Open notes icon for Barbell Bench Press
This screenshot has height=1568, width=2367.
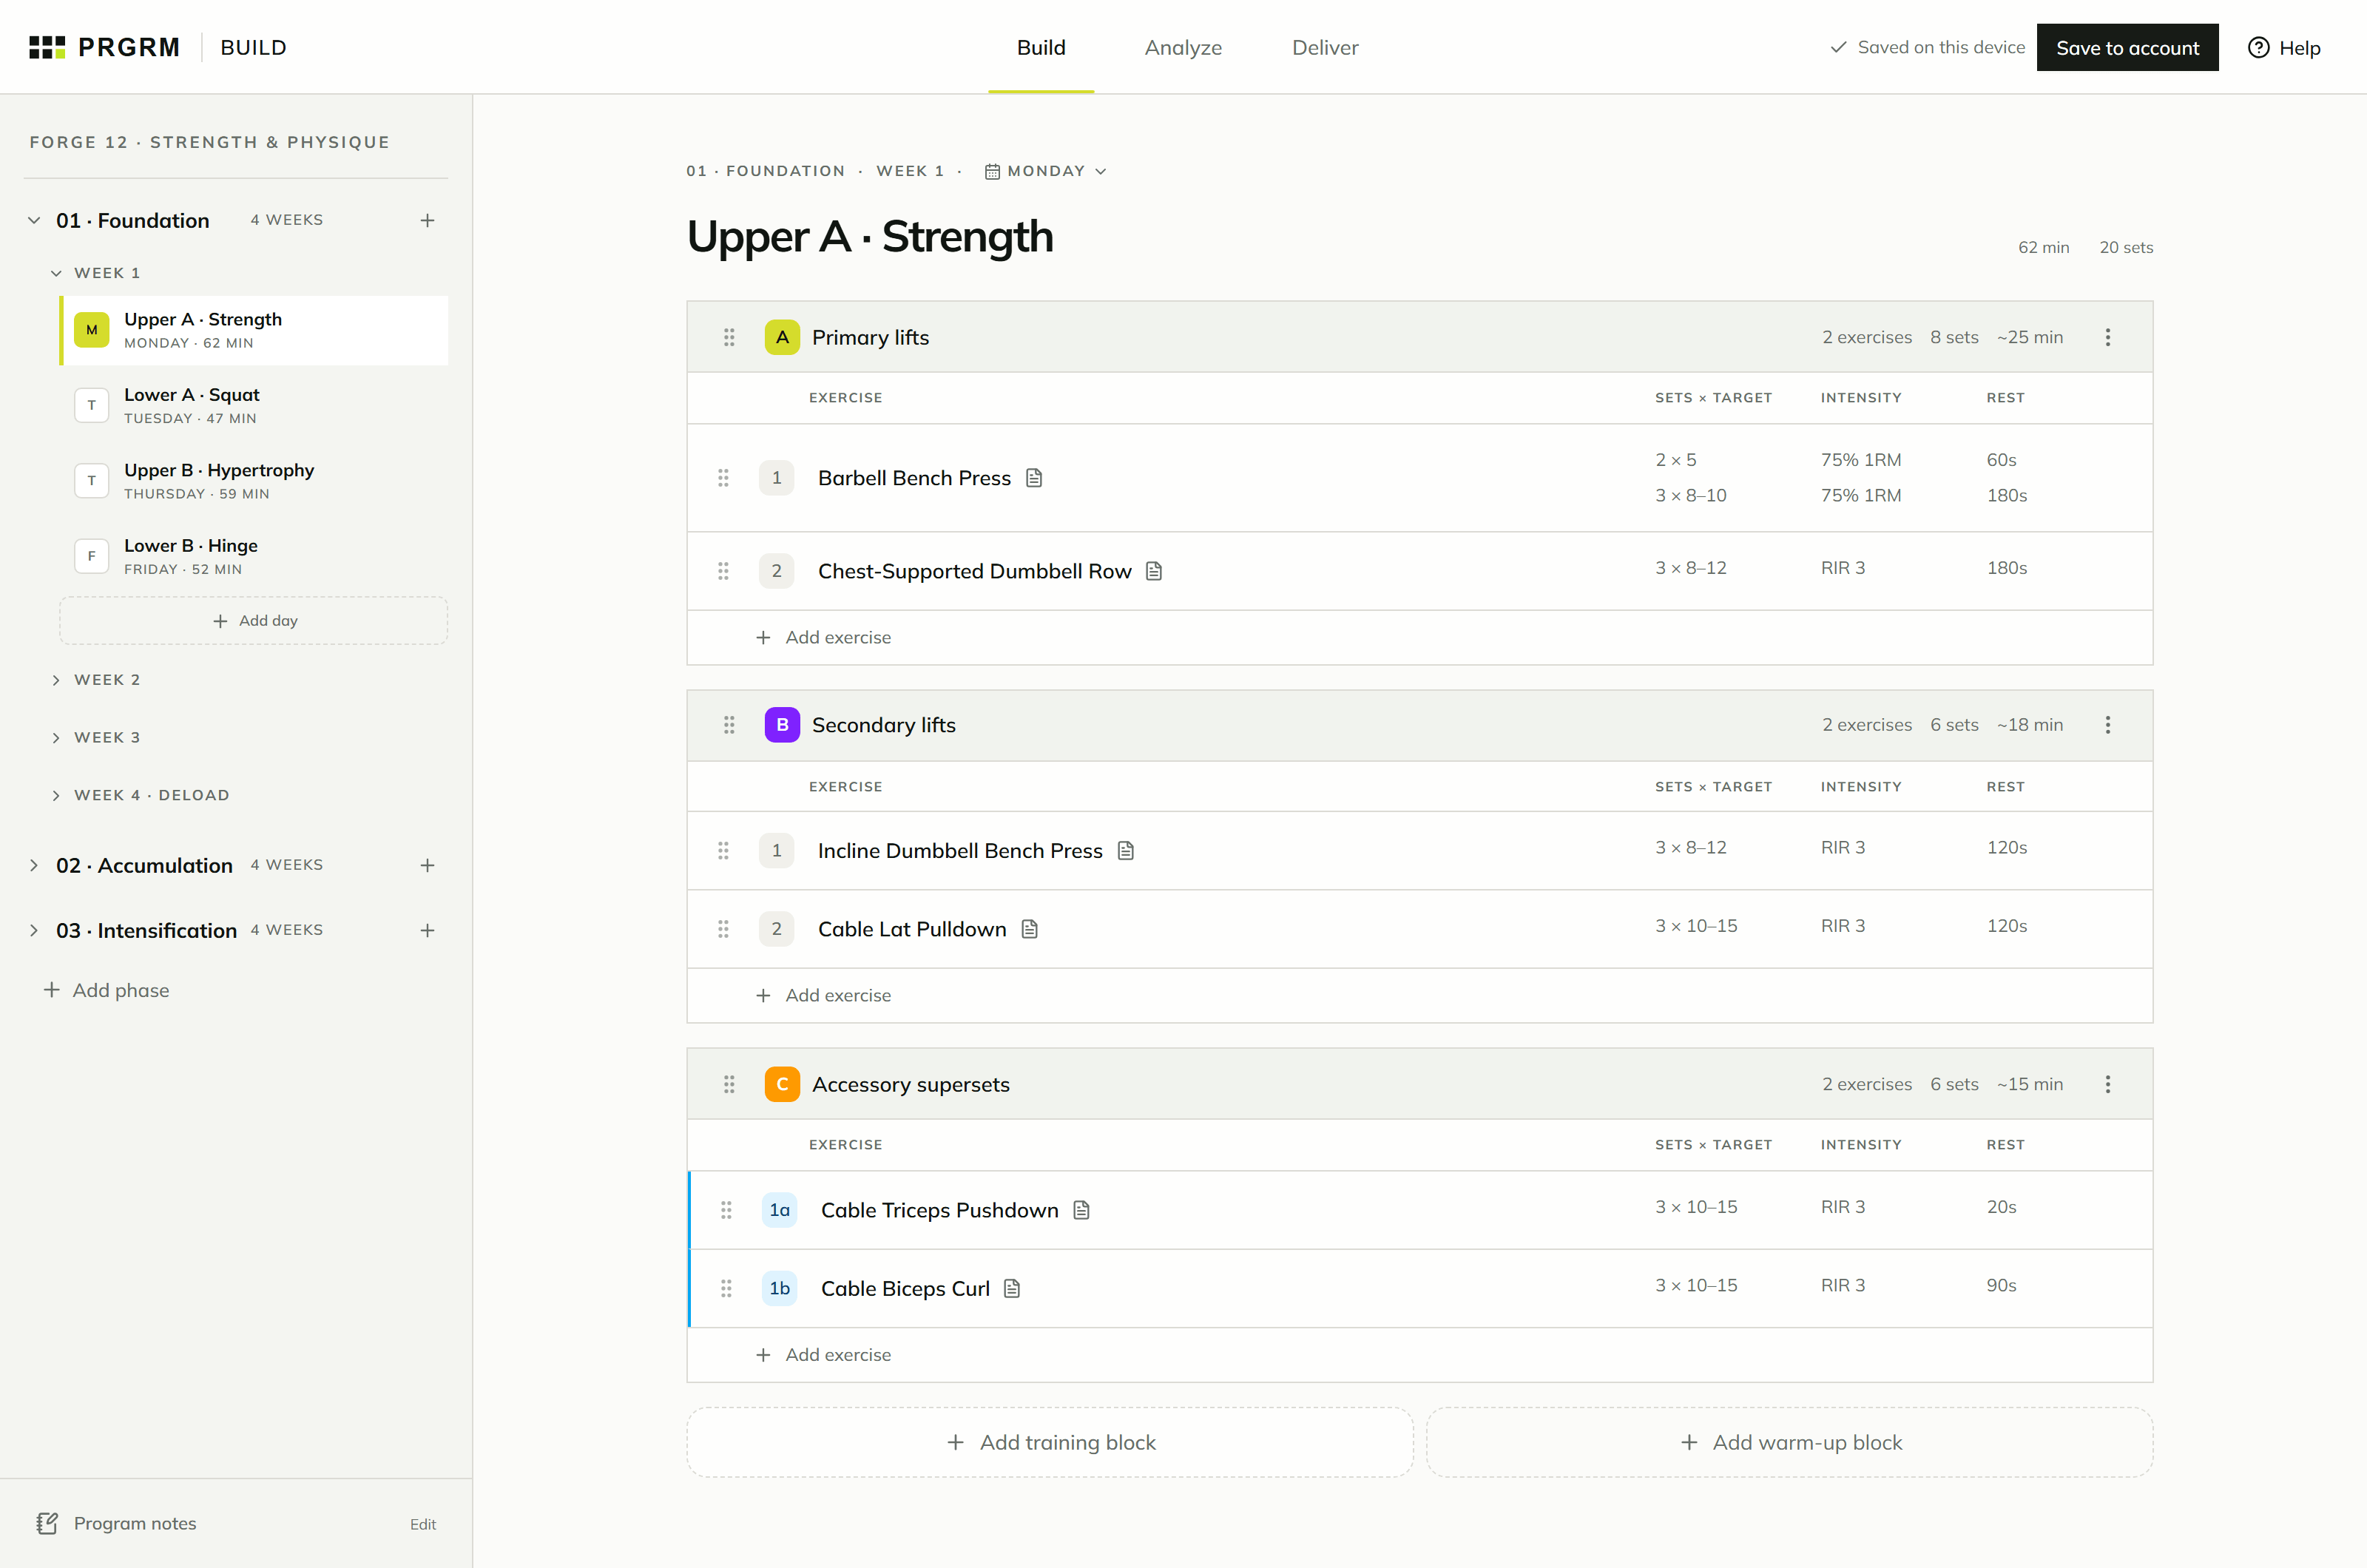1034,478
